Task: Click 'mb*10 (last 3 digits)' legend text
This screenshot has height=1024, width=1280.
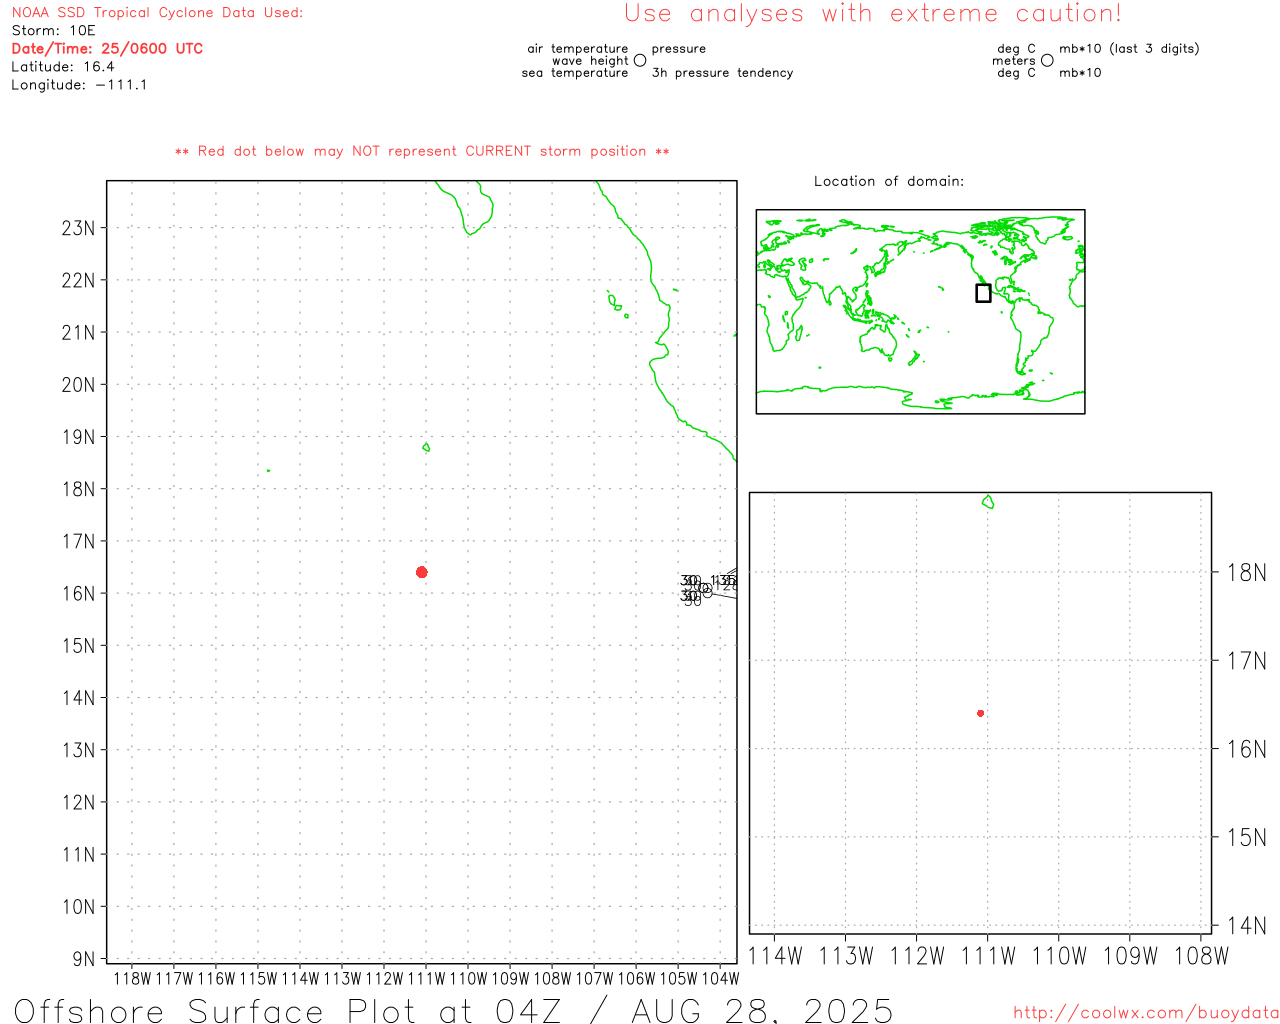Action: (x=1129, y=49)
